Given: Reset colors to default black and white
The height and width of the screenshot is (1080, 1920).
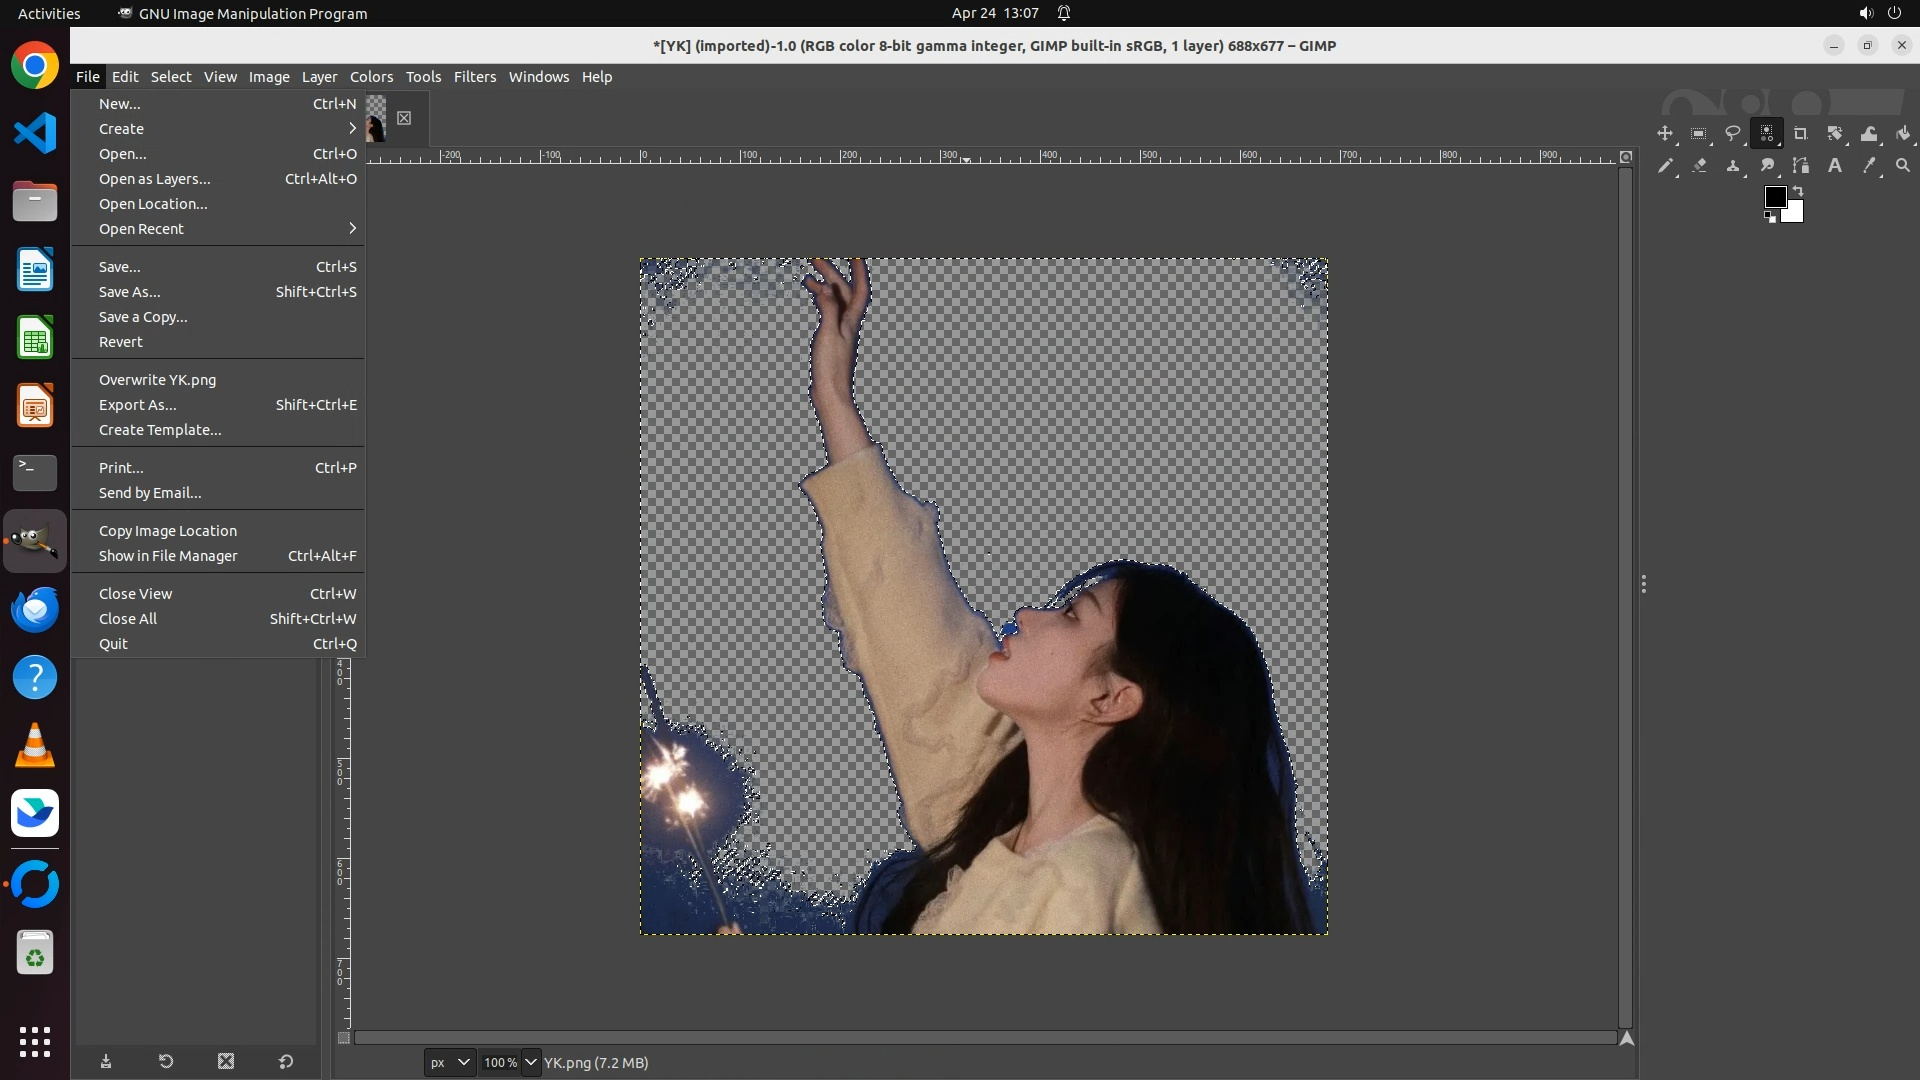Looking at the screenshot, I should pos(1770,217).
